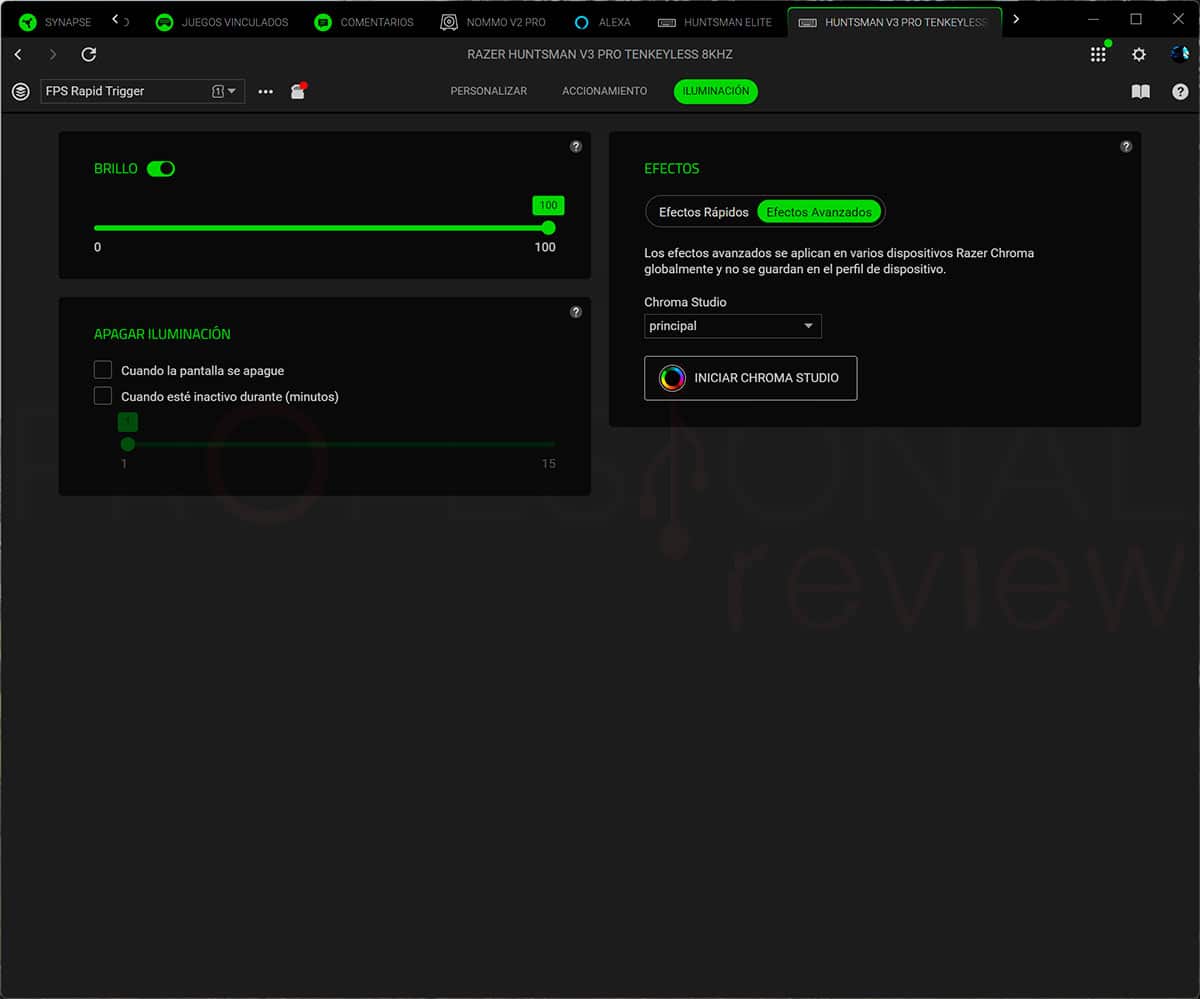Open the FPS Rapid Trigger profile dropdown

tap(142, 91)
